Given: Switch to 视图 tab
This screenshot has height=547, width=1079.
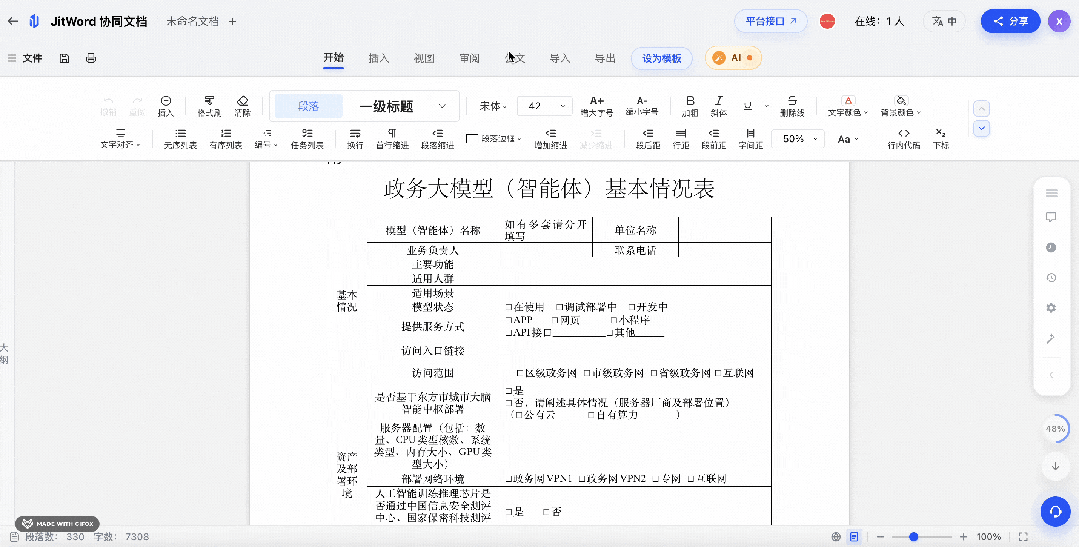Looking at the screenshot, I should 424,58.
